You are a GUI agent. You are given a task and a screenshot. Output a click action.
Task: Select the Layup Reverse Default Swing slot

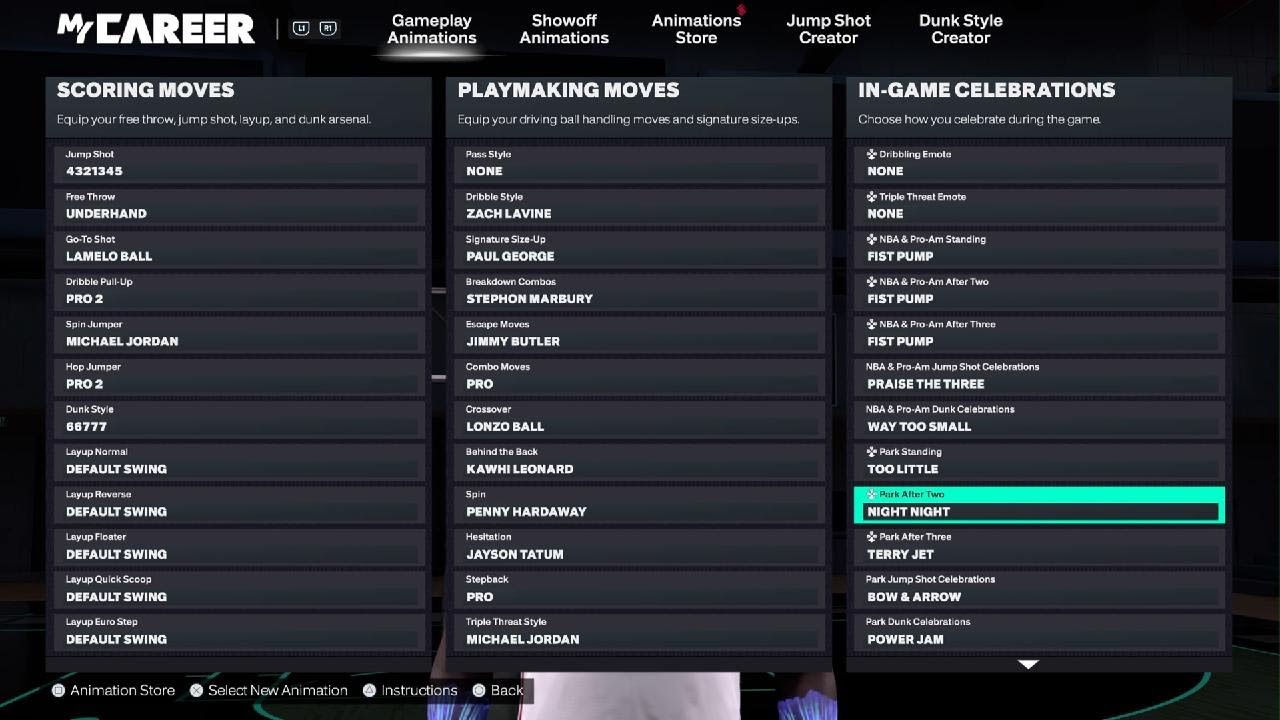coord(240,504)
